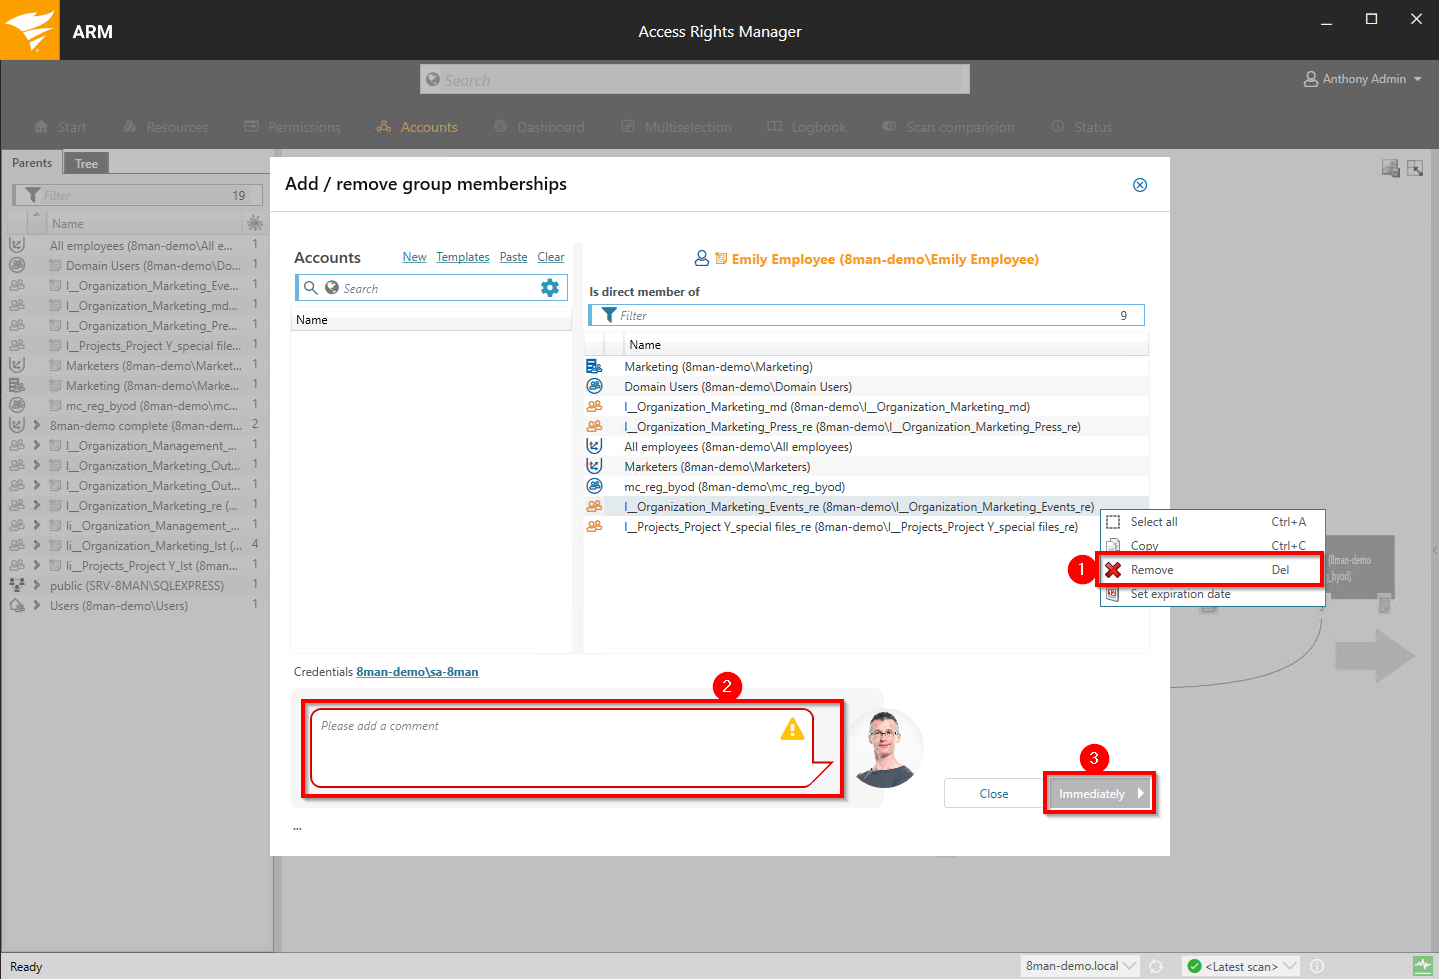Click the green activity icon in the status bar

point(1422,966)
